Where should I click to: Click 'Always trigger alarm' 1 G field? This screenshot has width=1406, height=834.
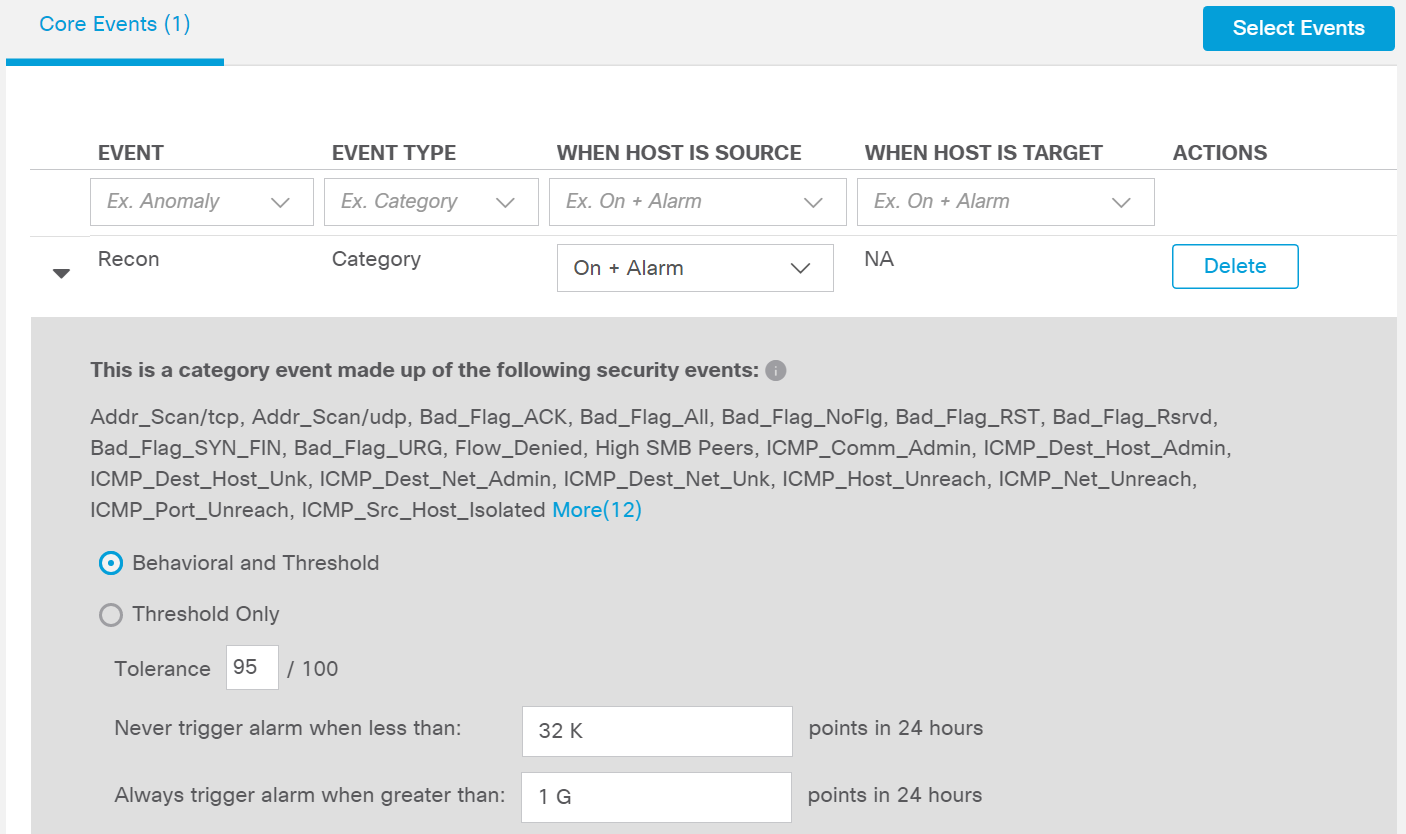[657, 797]
